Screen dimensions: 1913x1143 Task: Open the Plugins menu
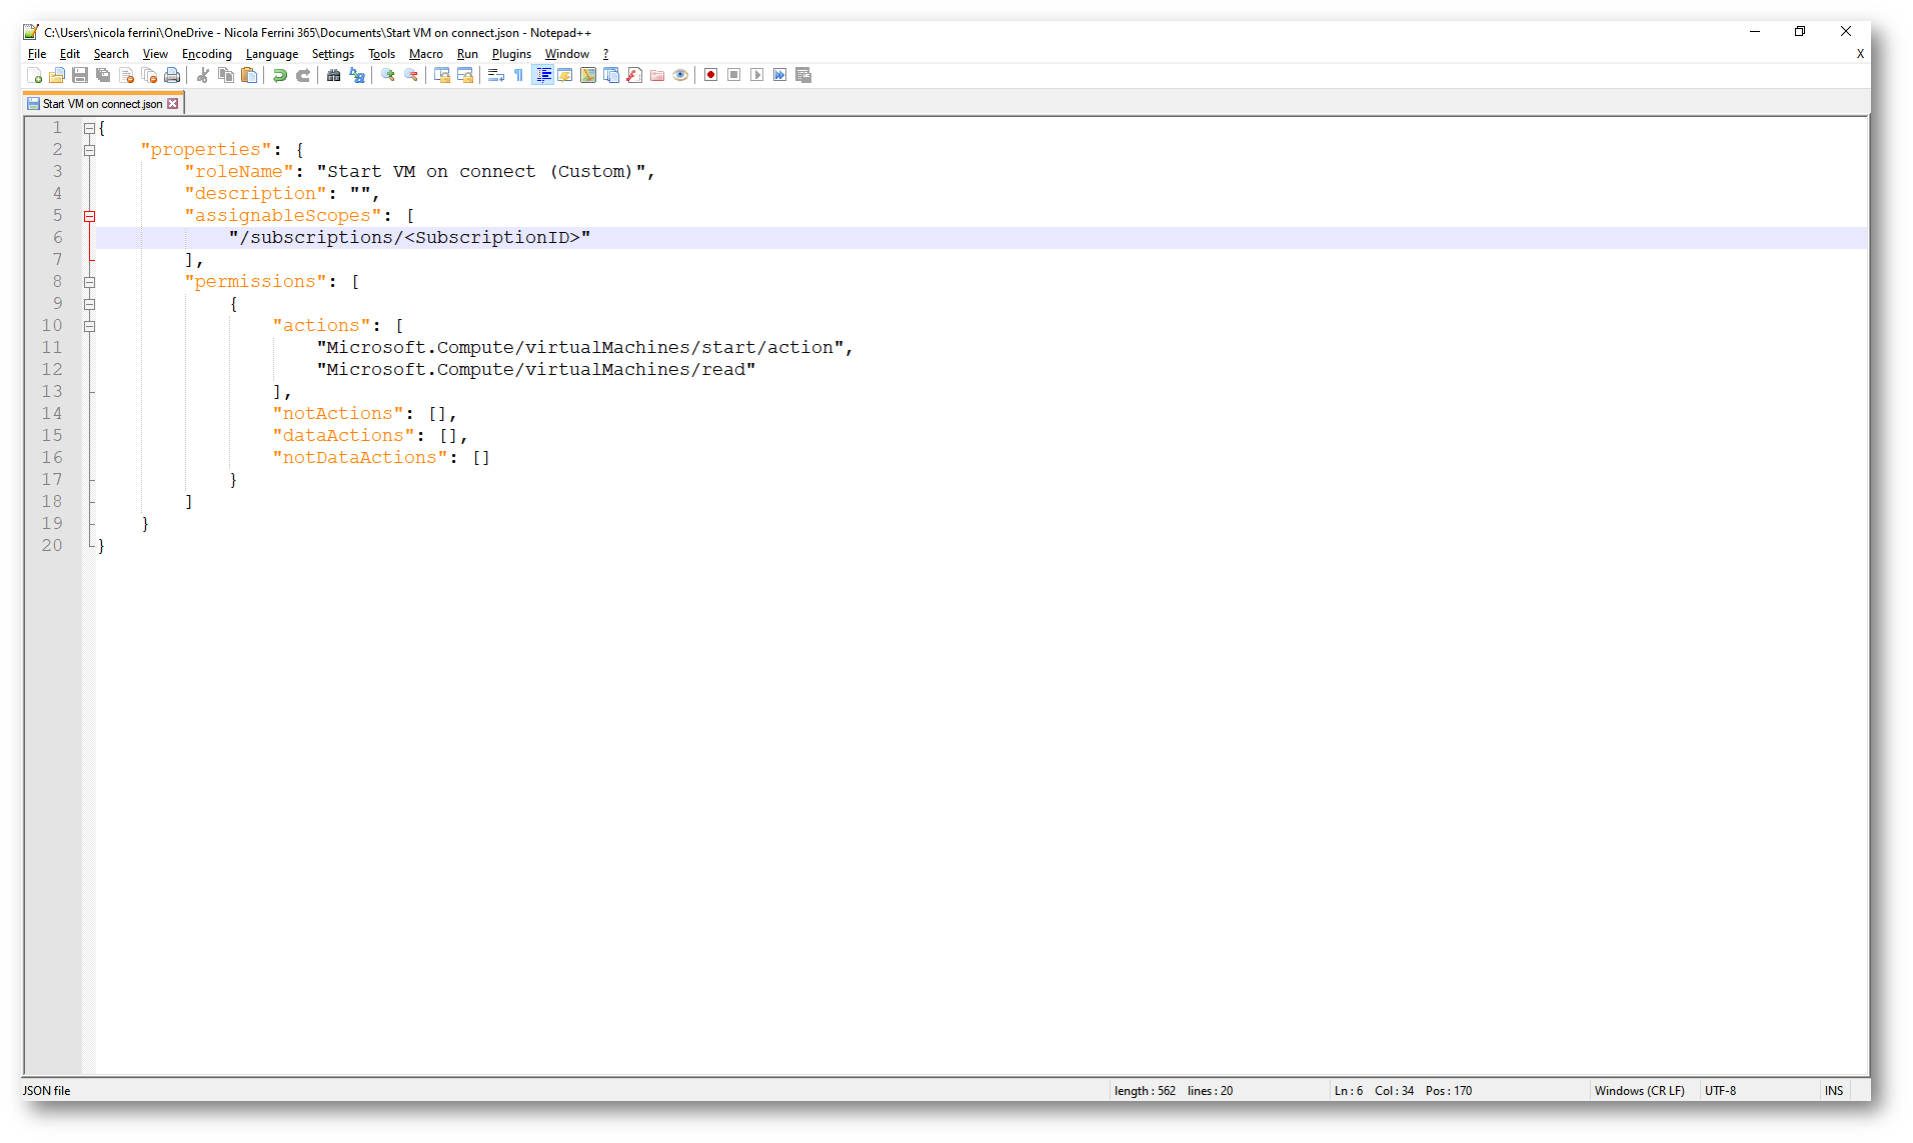click(x=511, y=54)
